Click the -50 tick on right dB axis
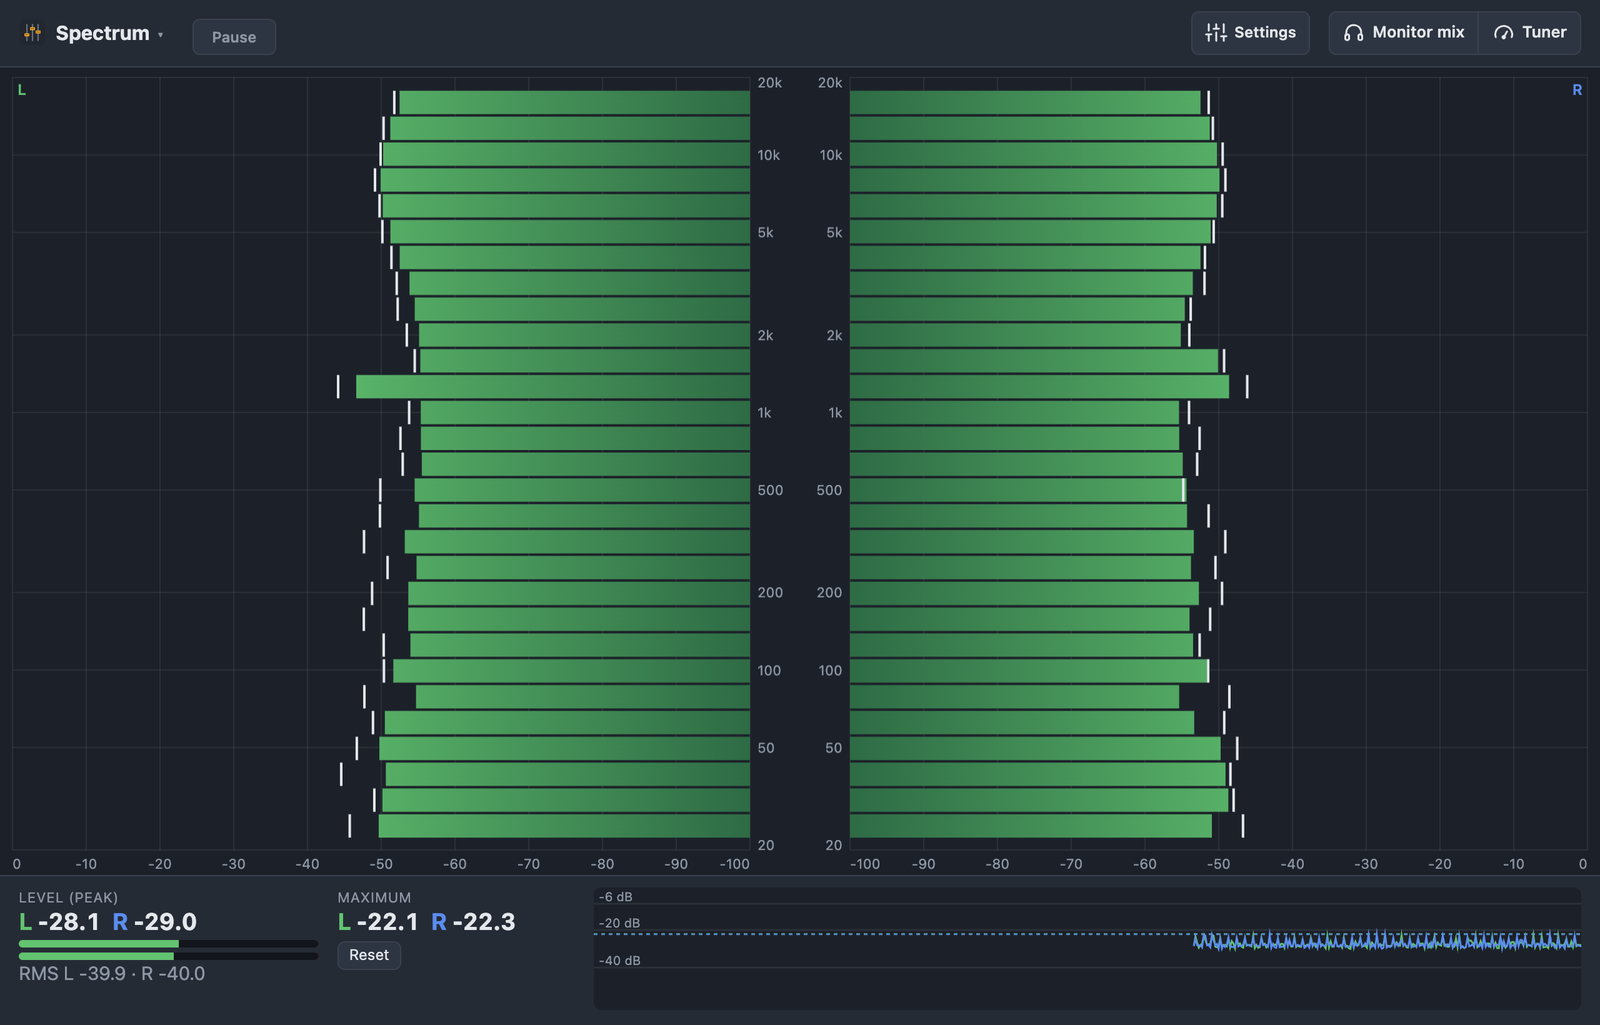Image resolution: width=1600 pixels, height=1025 pixels. point(1219,864)
